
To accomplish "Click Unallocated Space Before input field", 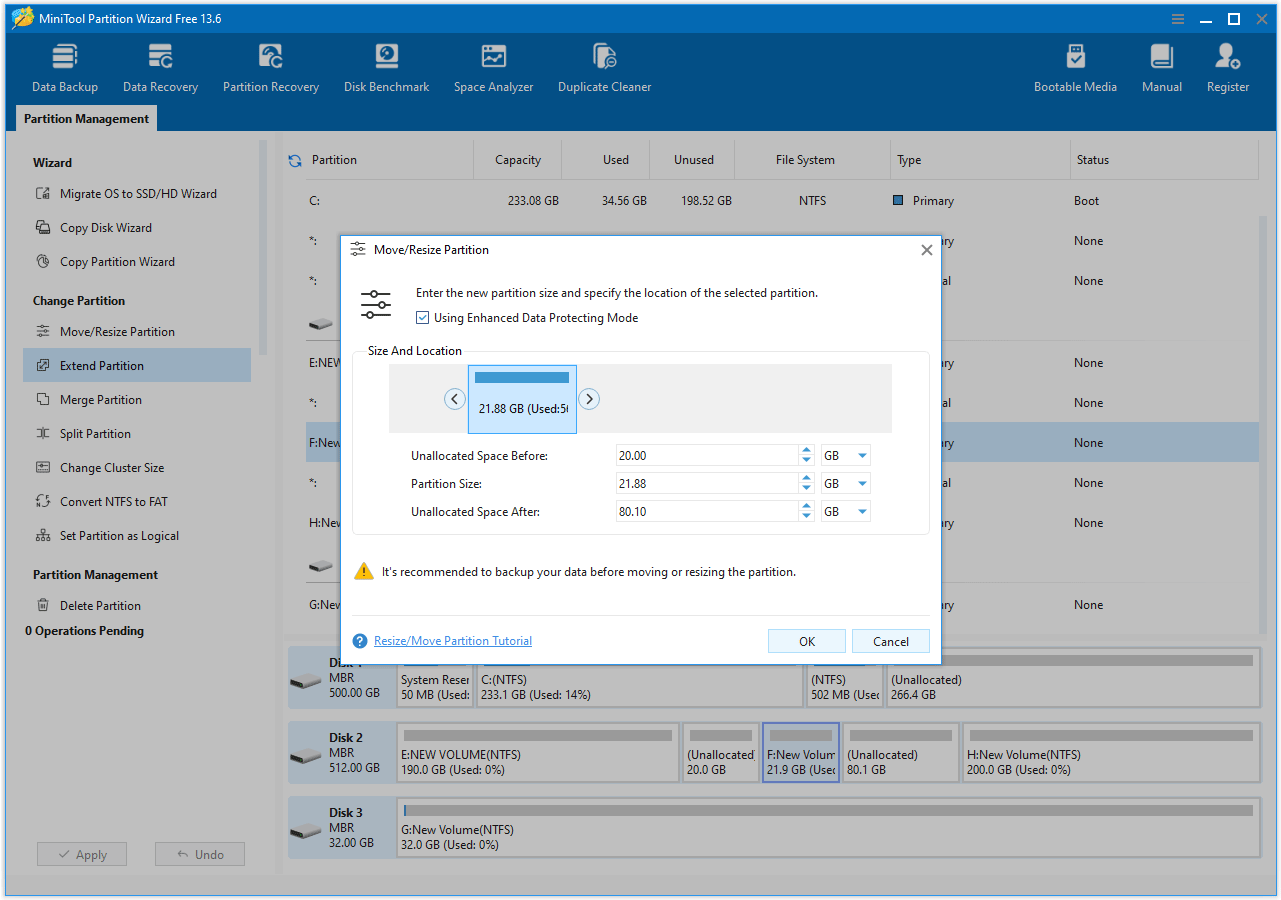I will point(707,456).
